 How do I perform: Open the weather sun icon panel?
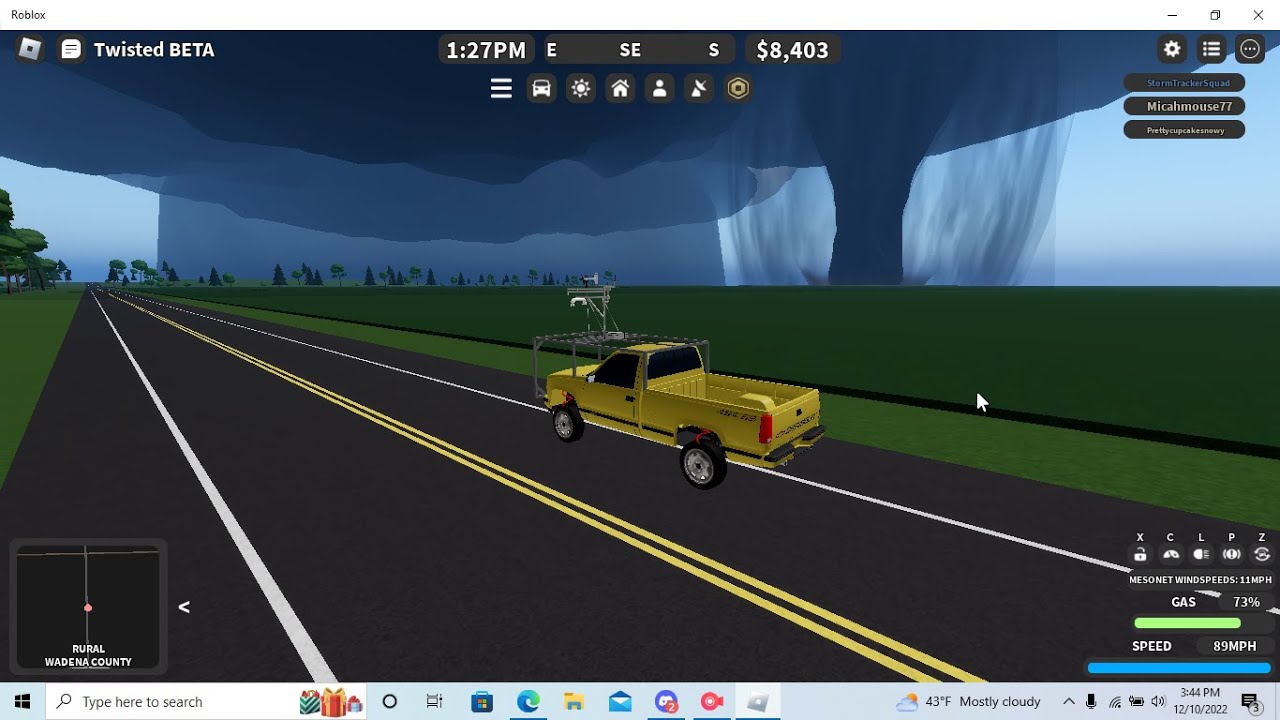click(x=581, y=89)
